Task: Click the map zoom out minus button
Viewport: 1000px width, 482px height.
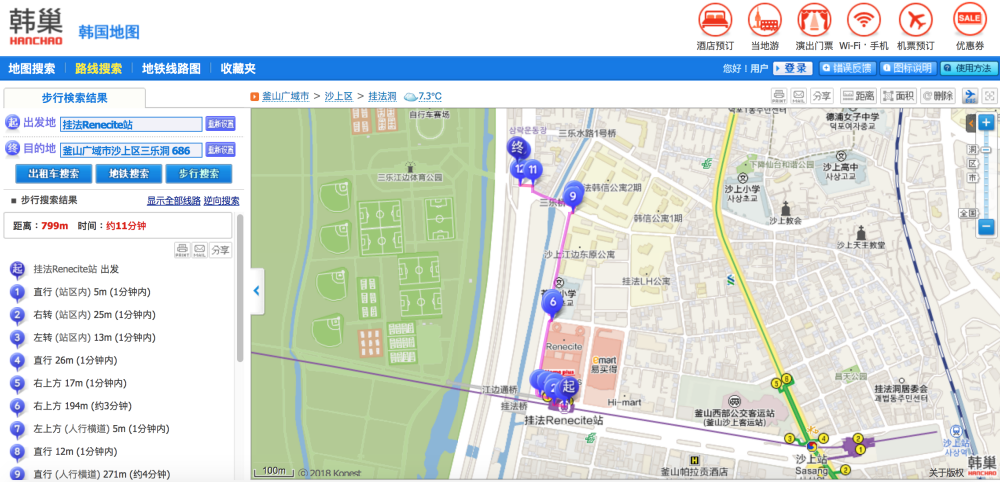Action: pos(986,227)
